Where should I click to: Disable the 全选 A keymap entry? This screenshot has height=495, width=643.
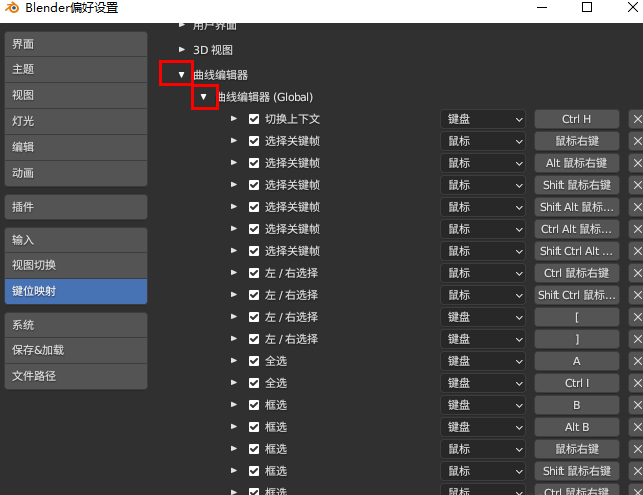(x=254, y=361)
